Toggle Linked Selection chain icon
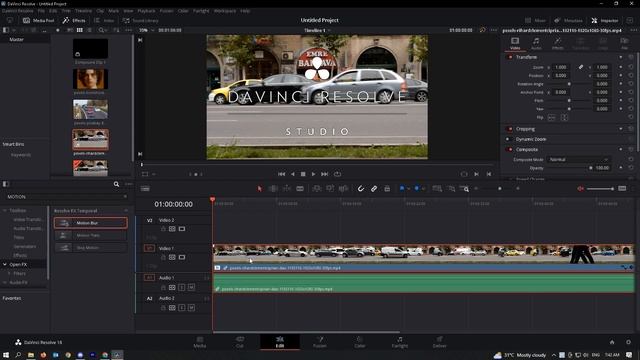The image size is (640, 360). click(x=374, y=189)
